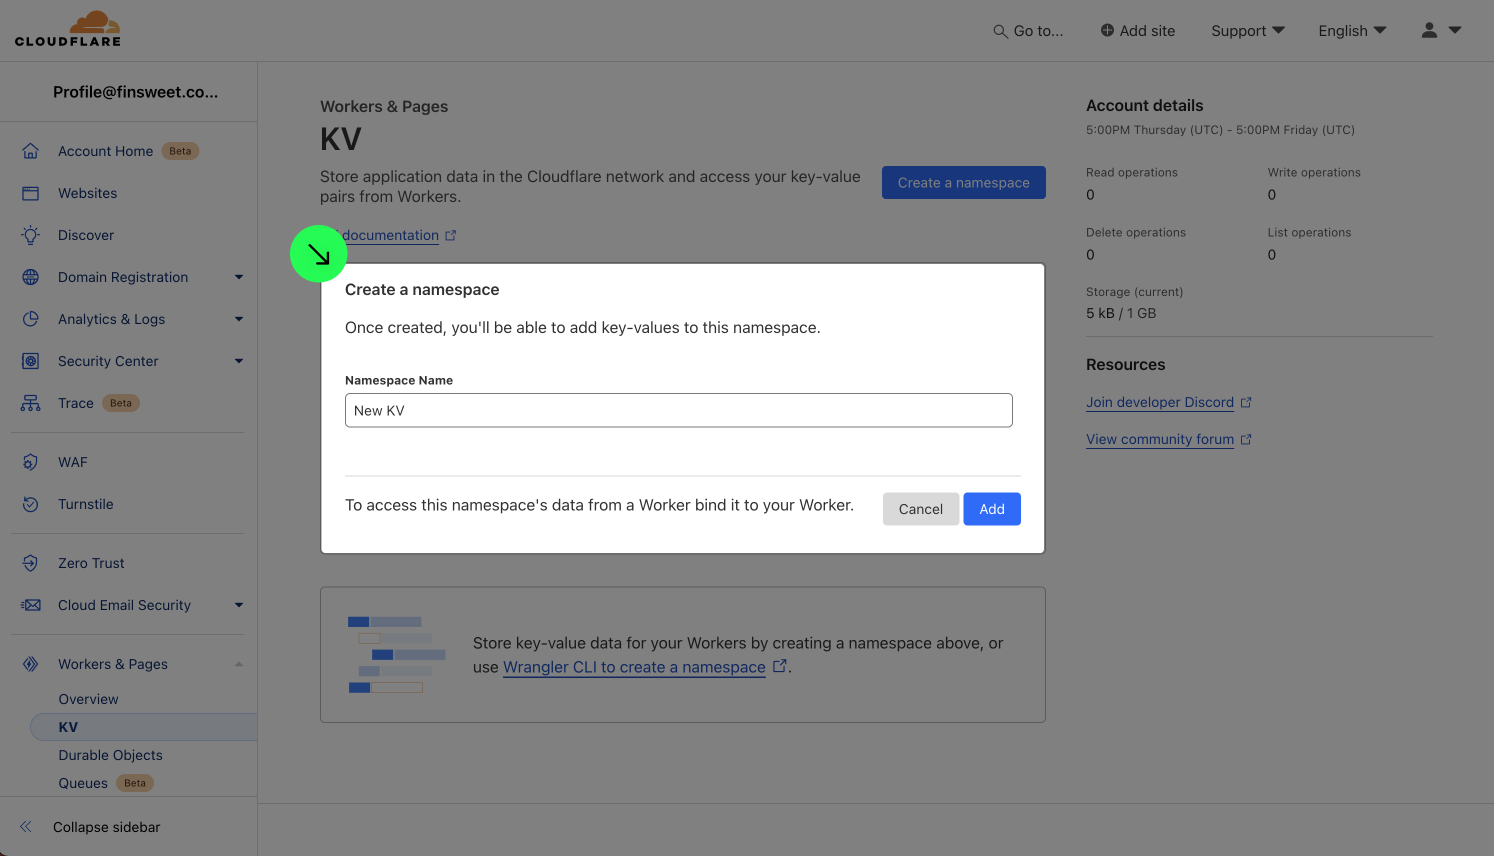Screen dimensions: 1494x856
Task: Click external link icon beside Join developer Discord
Action: (1246, 402)
